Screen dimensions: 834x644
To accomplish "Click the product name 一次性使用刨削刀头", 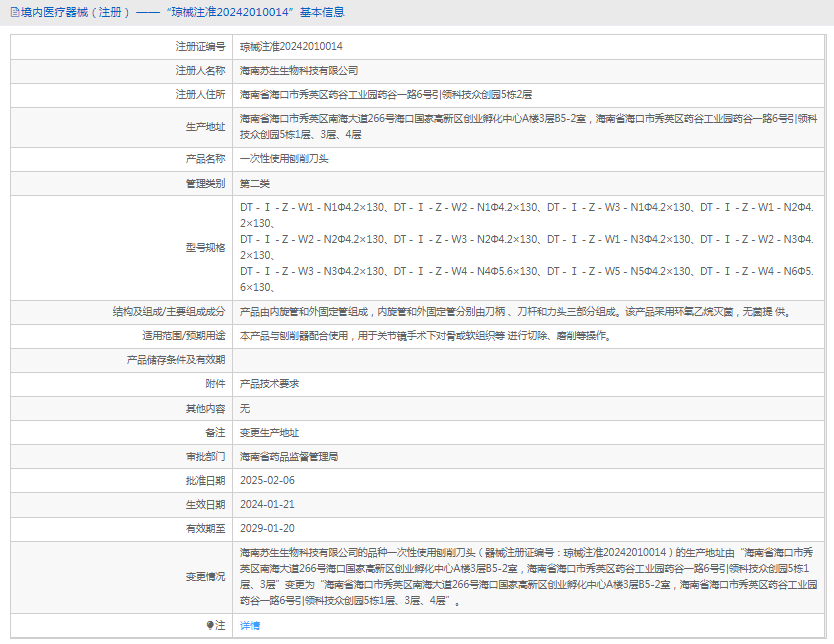I will pyautogui.click(x=284, y=158).
